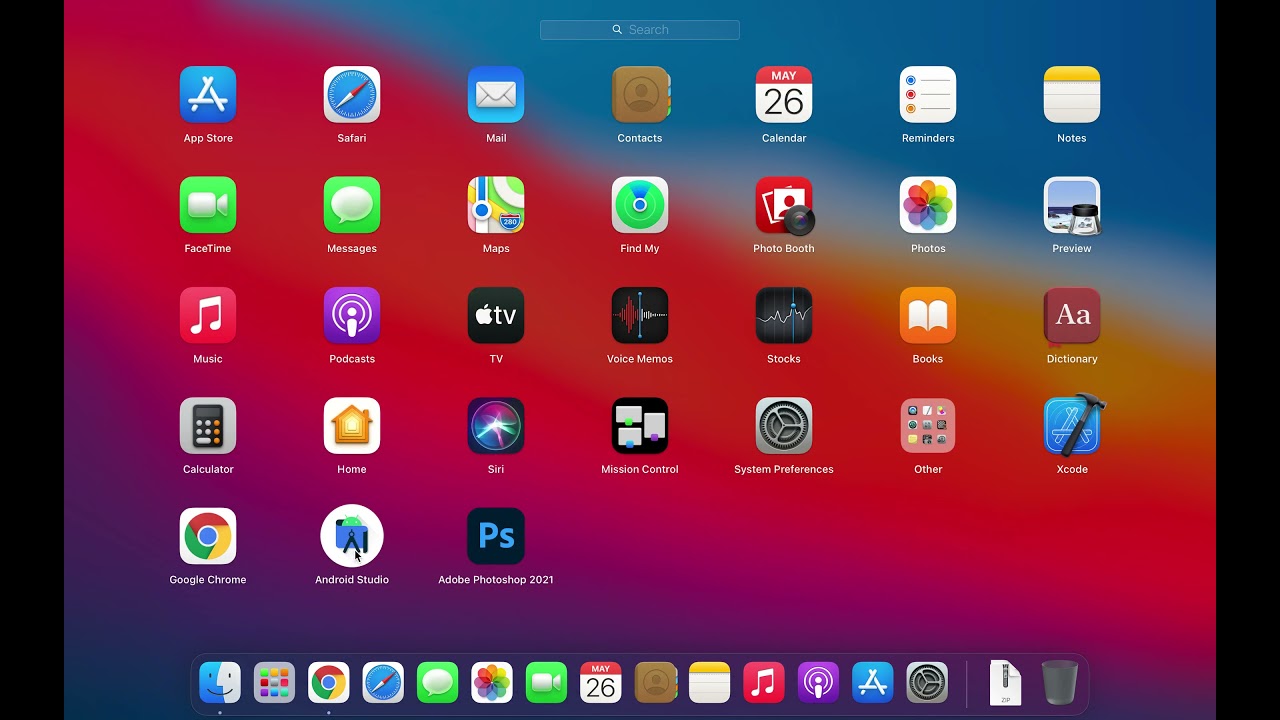The image size is (1280, 720).
Task: Open the ZIP file in the Dock
Action: [1005, 683]
